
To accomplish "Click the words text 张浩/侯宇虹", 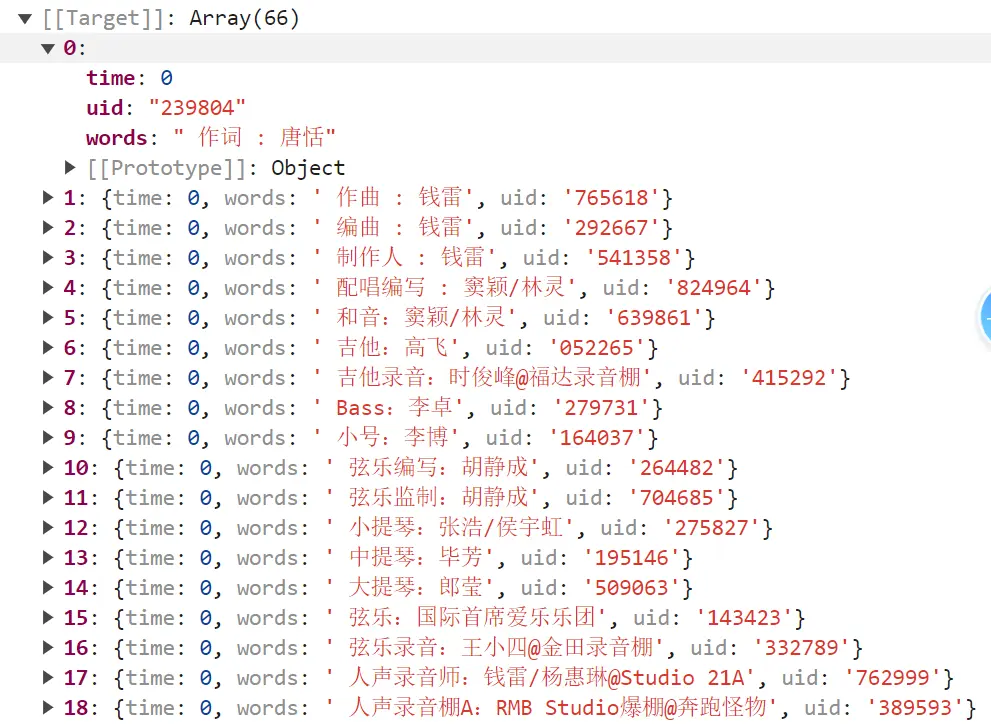I will coord(501,528).
